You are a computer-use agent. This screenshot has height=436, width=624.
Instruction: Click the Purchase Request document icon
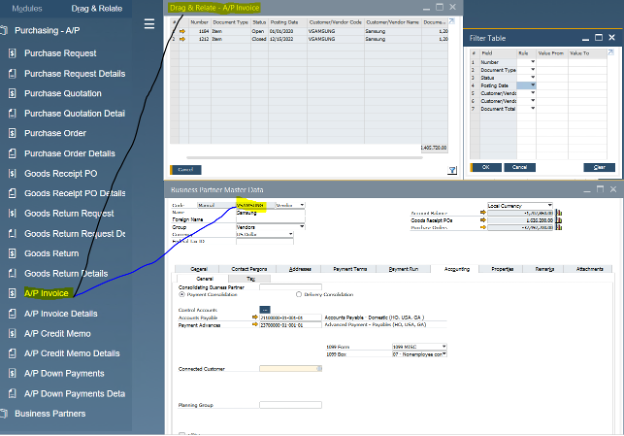click(12, 53)
